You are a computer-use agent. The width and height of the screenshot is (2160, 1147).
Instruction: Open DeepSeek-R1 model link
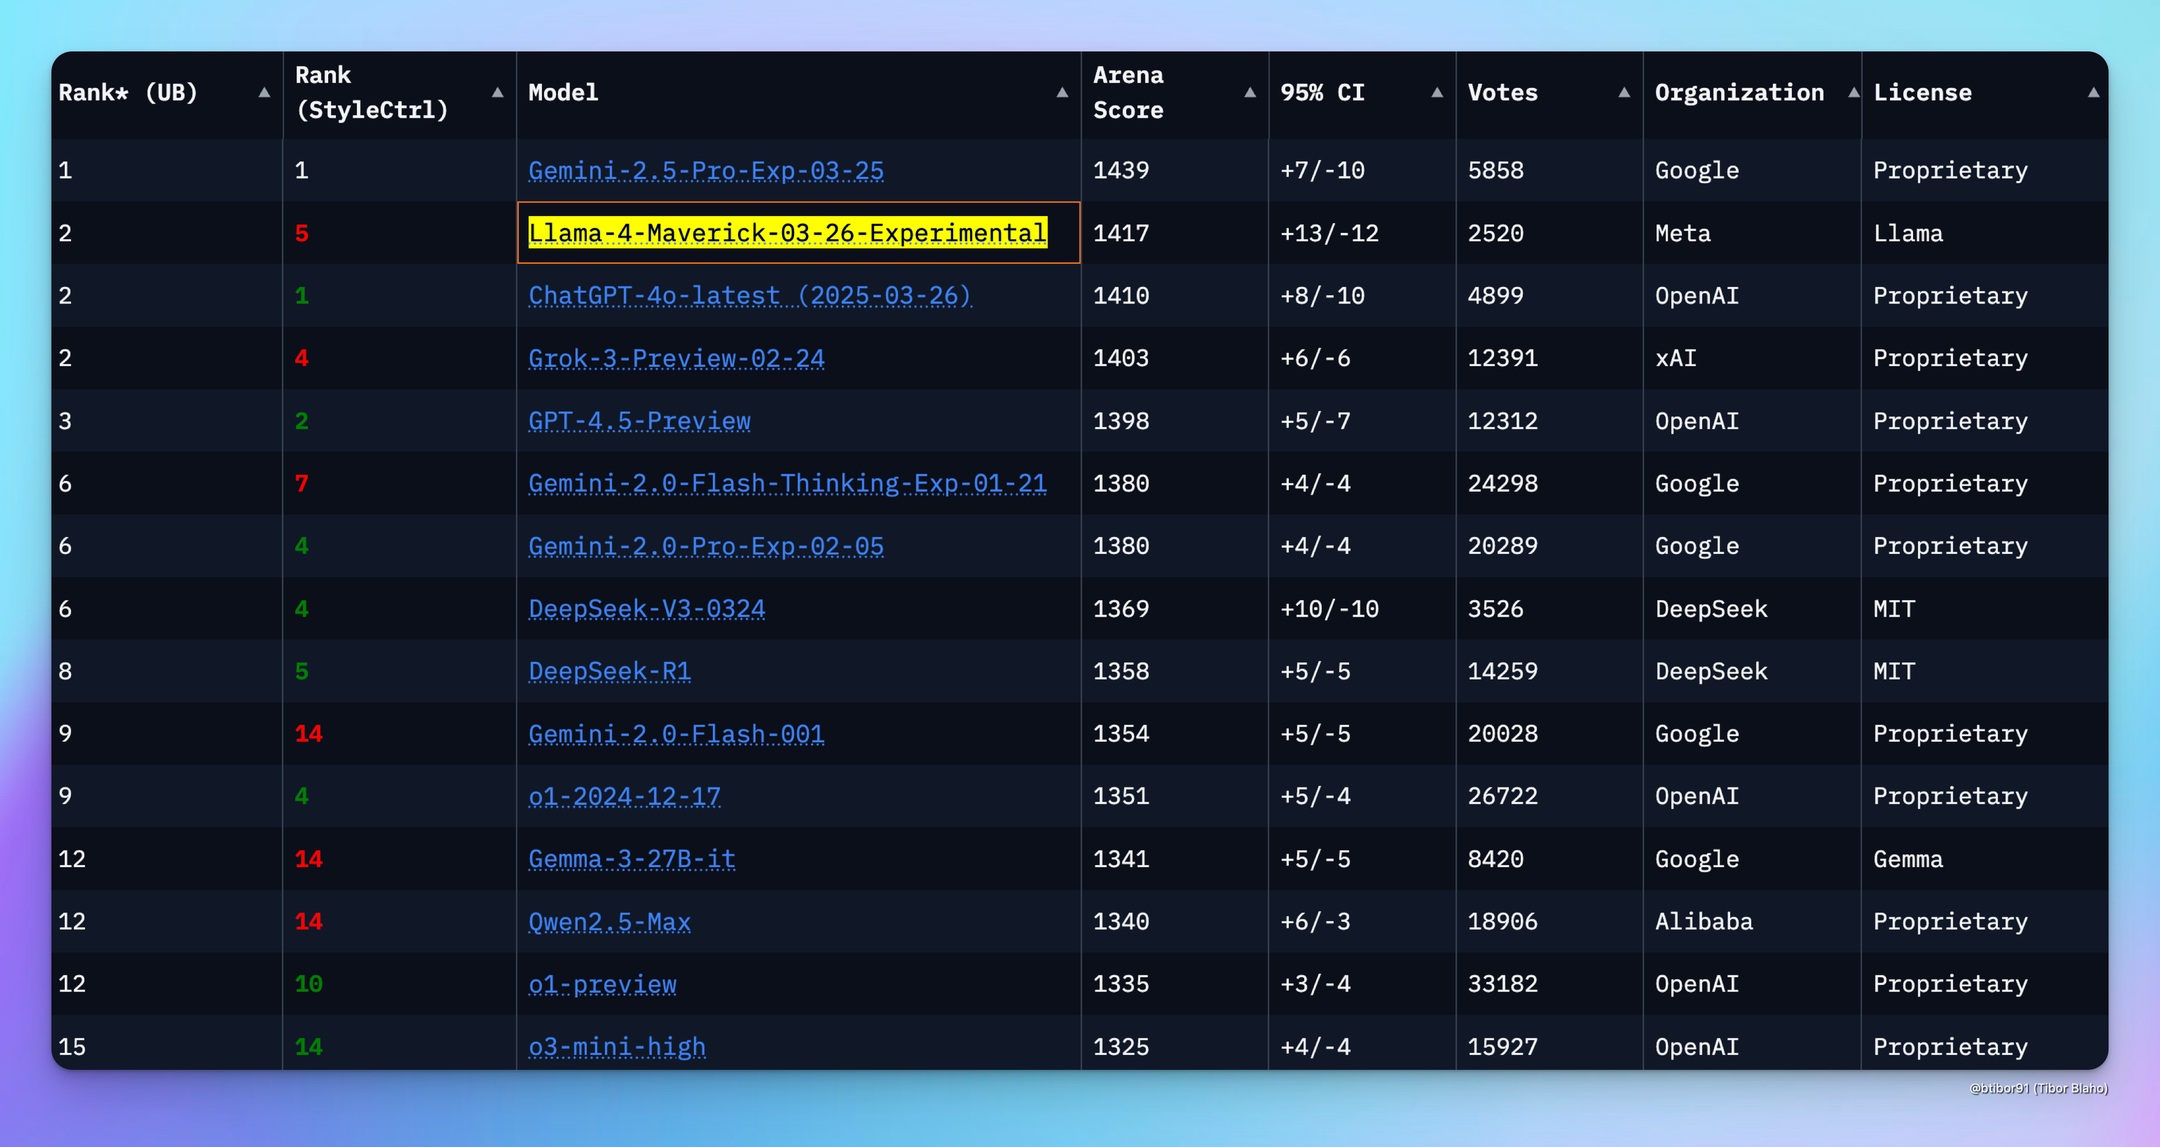coord(609,671)
